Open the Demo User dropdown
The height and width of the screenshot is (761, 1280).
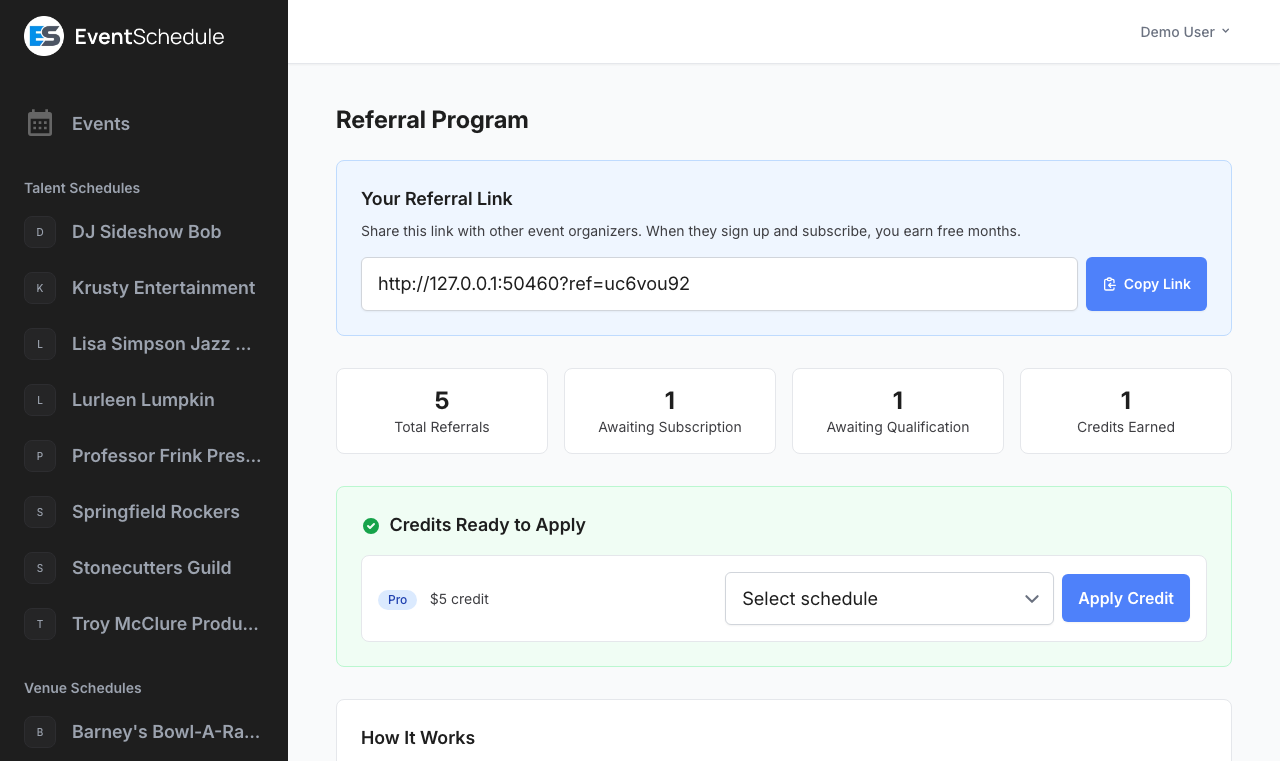tap(1184, 31)
